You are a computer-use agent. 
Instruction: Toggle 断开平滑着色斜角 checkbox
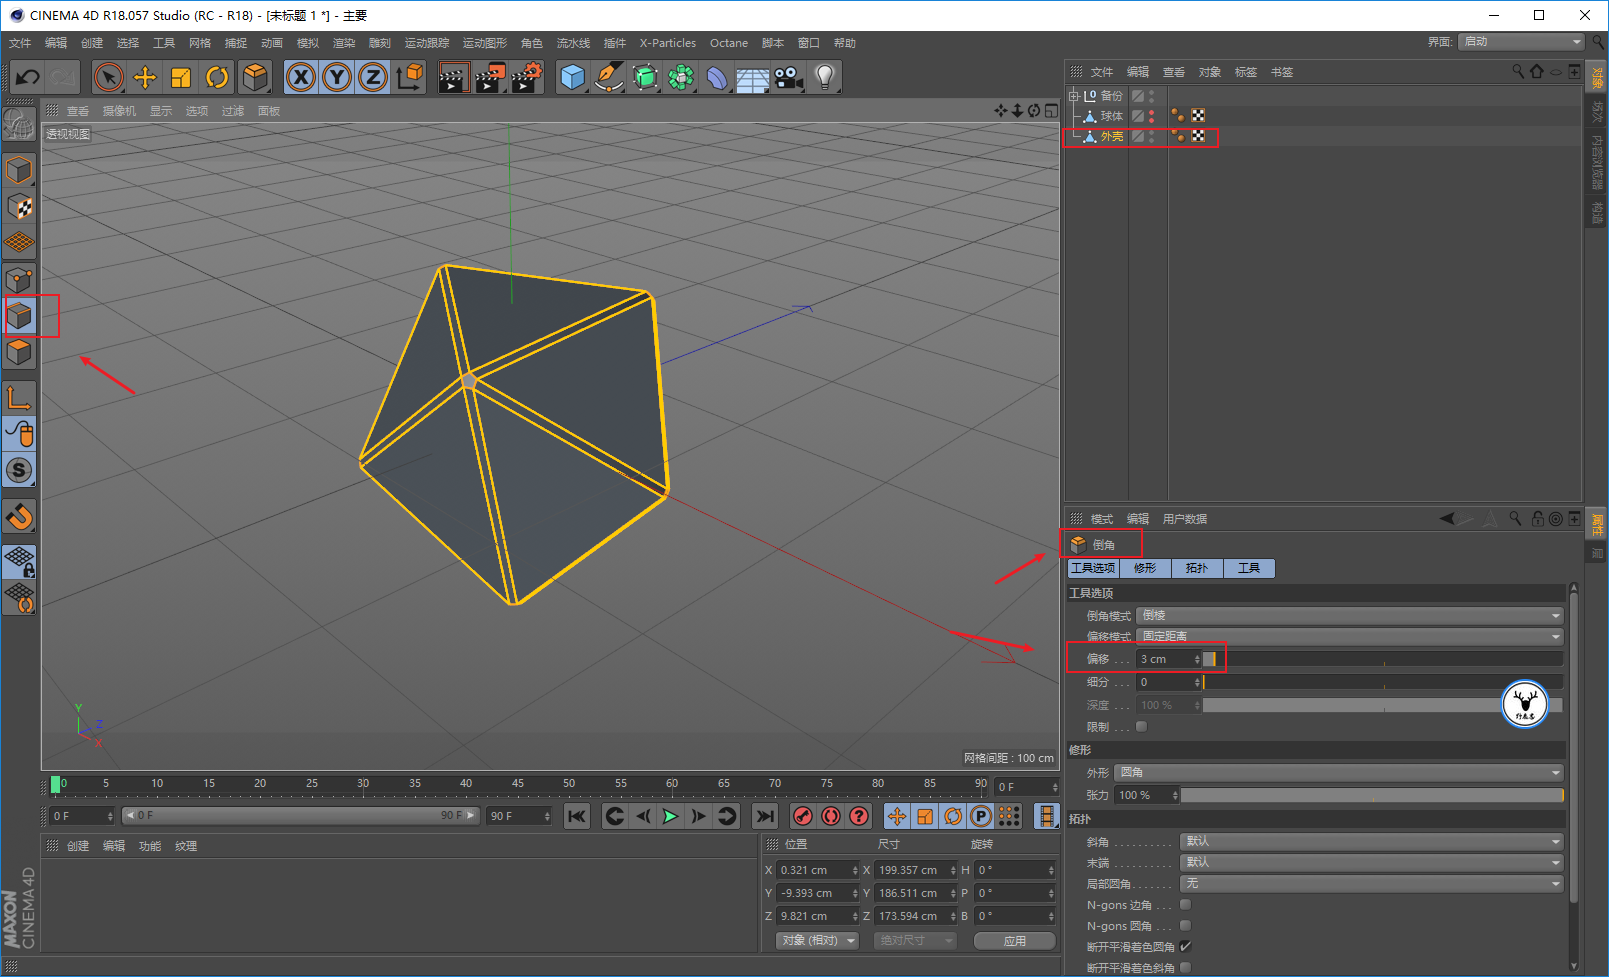point(1185,968)
